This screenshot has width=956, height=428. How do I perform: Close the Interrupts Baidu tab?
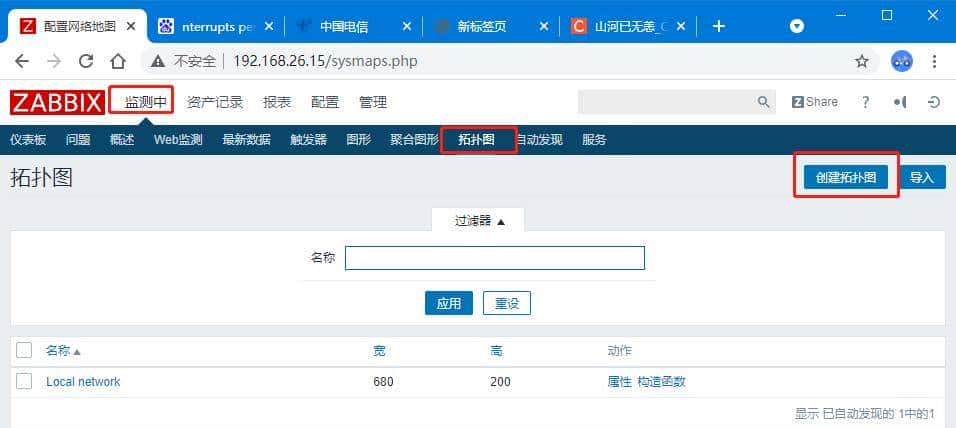pyautogui.click(x=269, y=26)
